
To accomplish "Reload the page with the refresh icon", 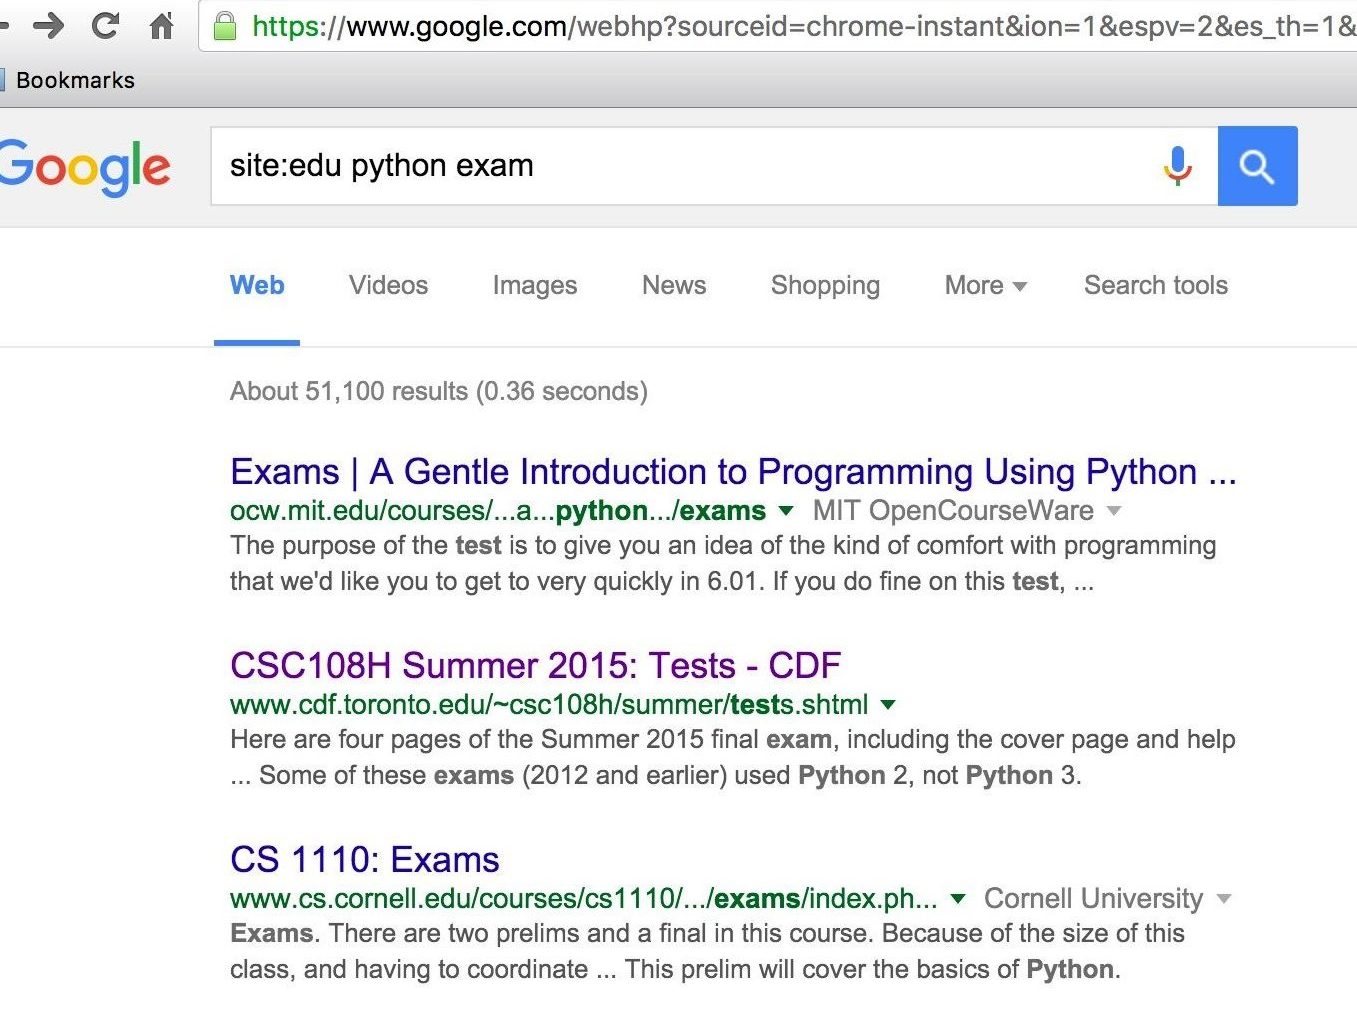I will click(x=105, y=25).
